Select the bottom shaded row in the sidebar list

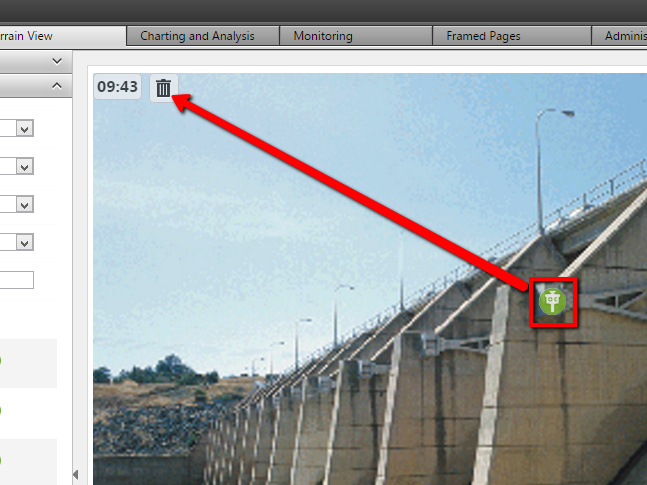pyautogui.click(x=28, y=462)
